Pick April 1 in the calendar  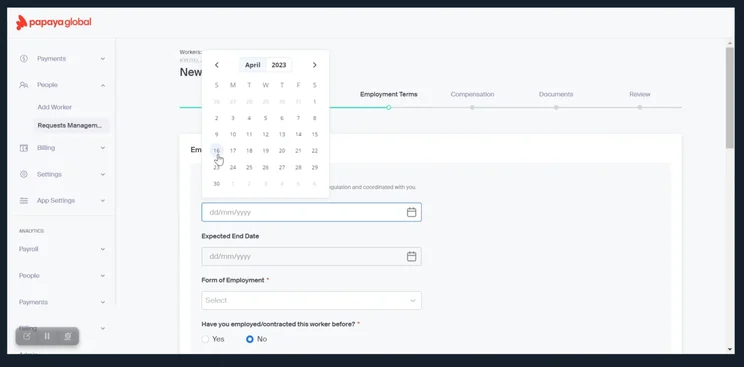[315, 102]
